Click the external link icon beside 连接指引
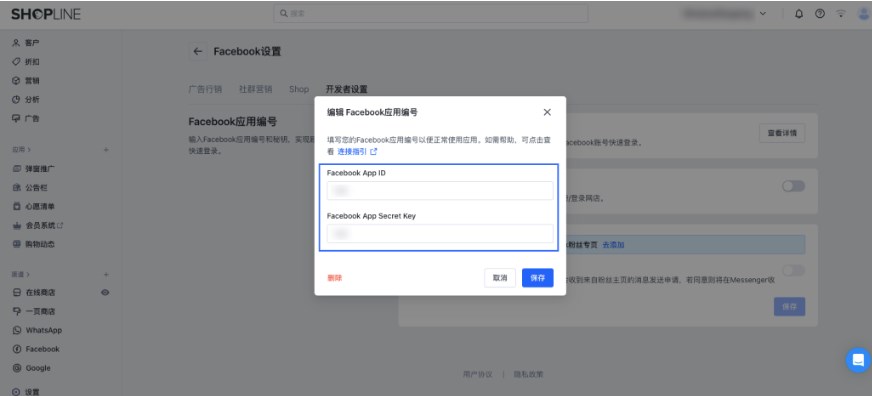 coord(374,151)
